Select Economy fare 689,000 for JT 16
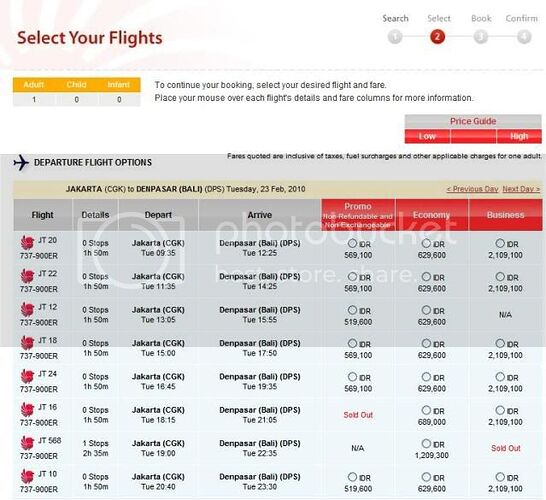The width and height of the screenshot is (546, 500). [426, 410]
